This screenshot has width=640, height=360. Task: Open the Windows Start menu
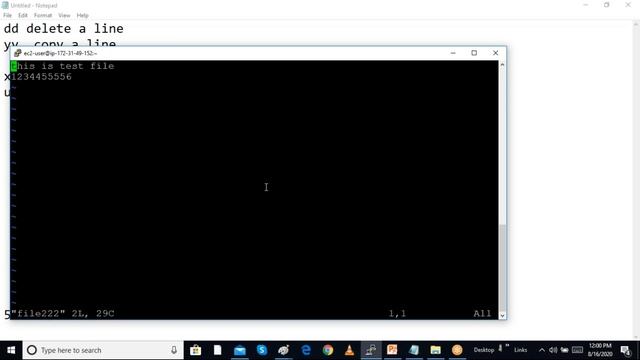click(11, 350)
